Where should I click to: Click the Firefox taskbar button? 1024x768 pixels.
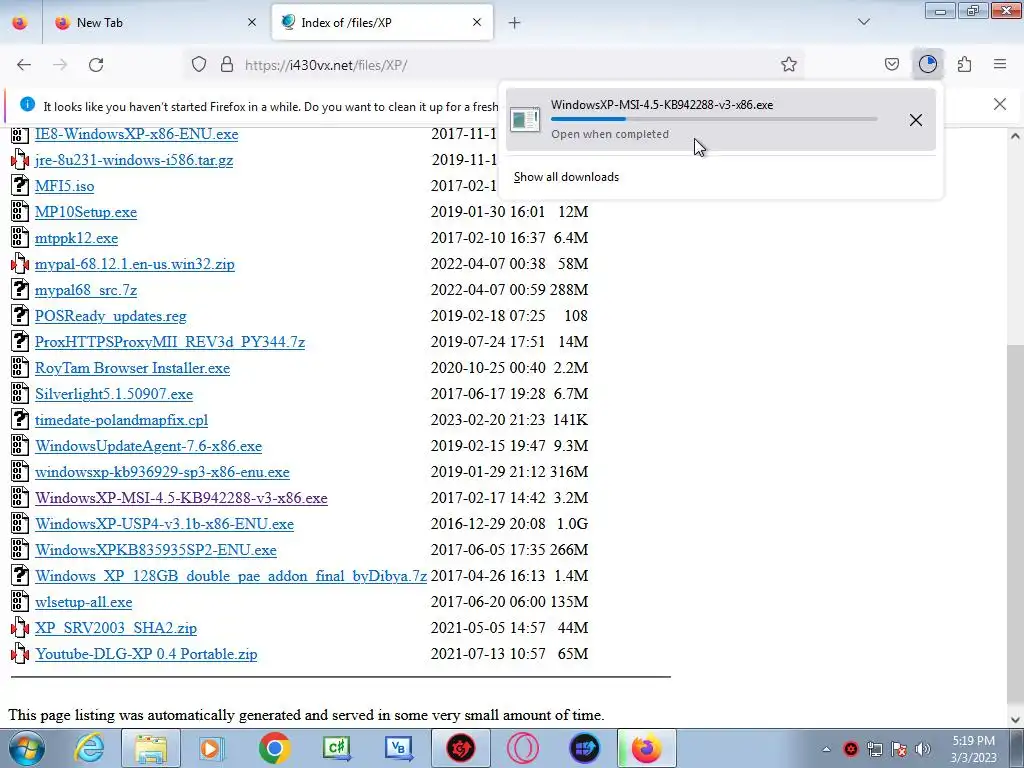tap(647, 748)
